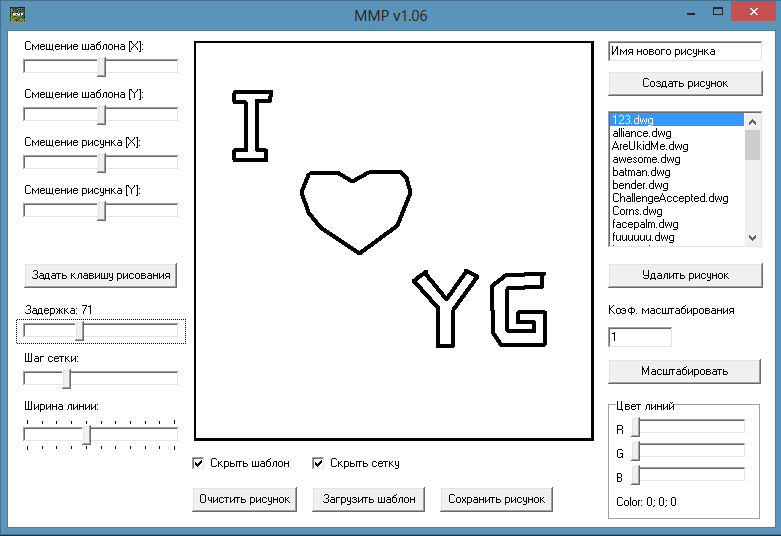
Task: Select Corns.dwg in the file list
Action: coord(676,211)
